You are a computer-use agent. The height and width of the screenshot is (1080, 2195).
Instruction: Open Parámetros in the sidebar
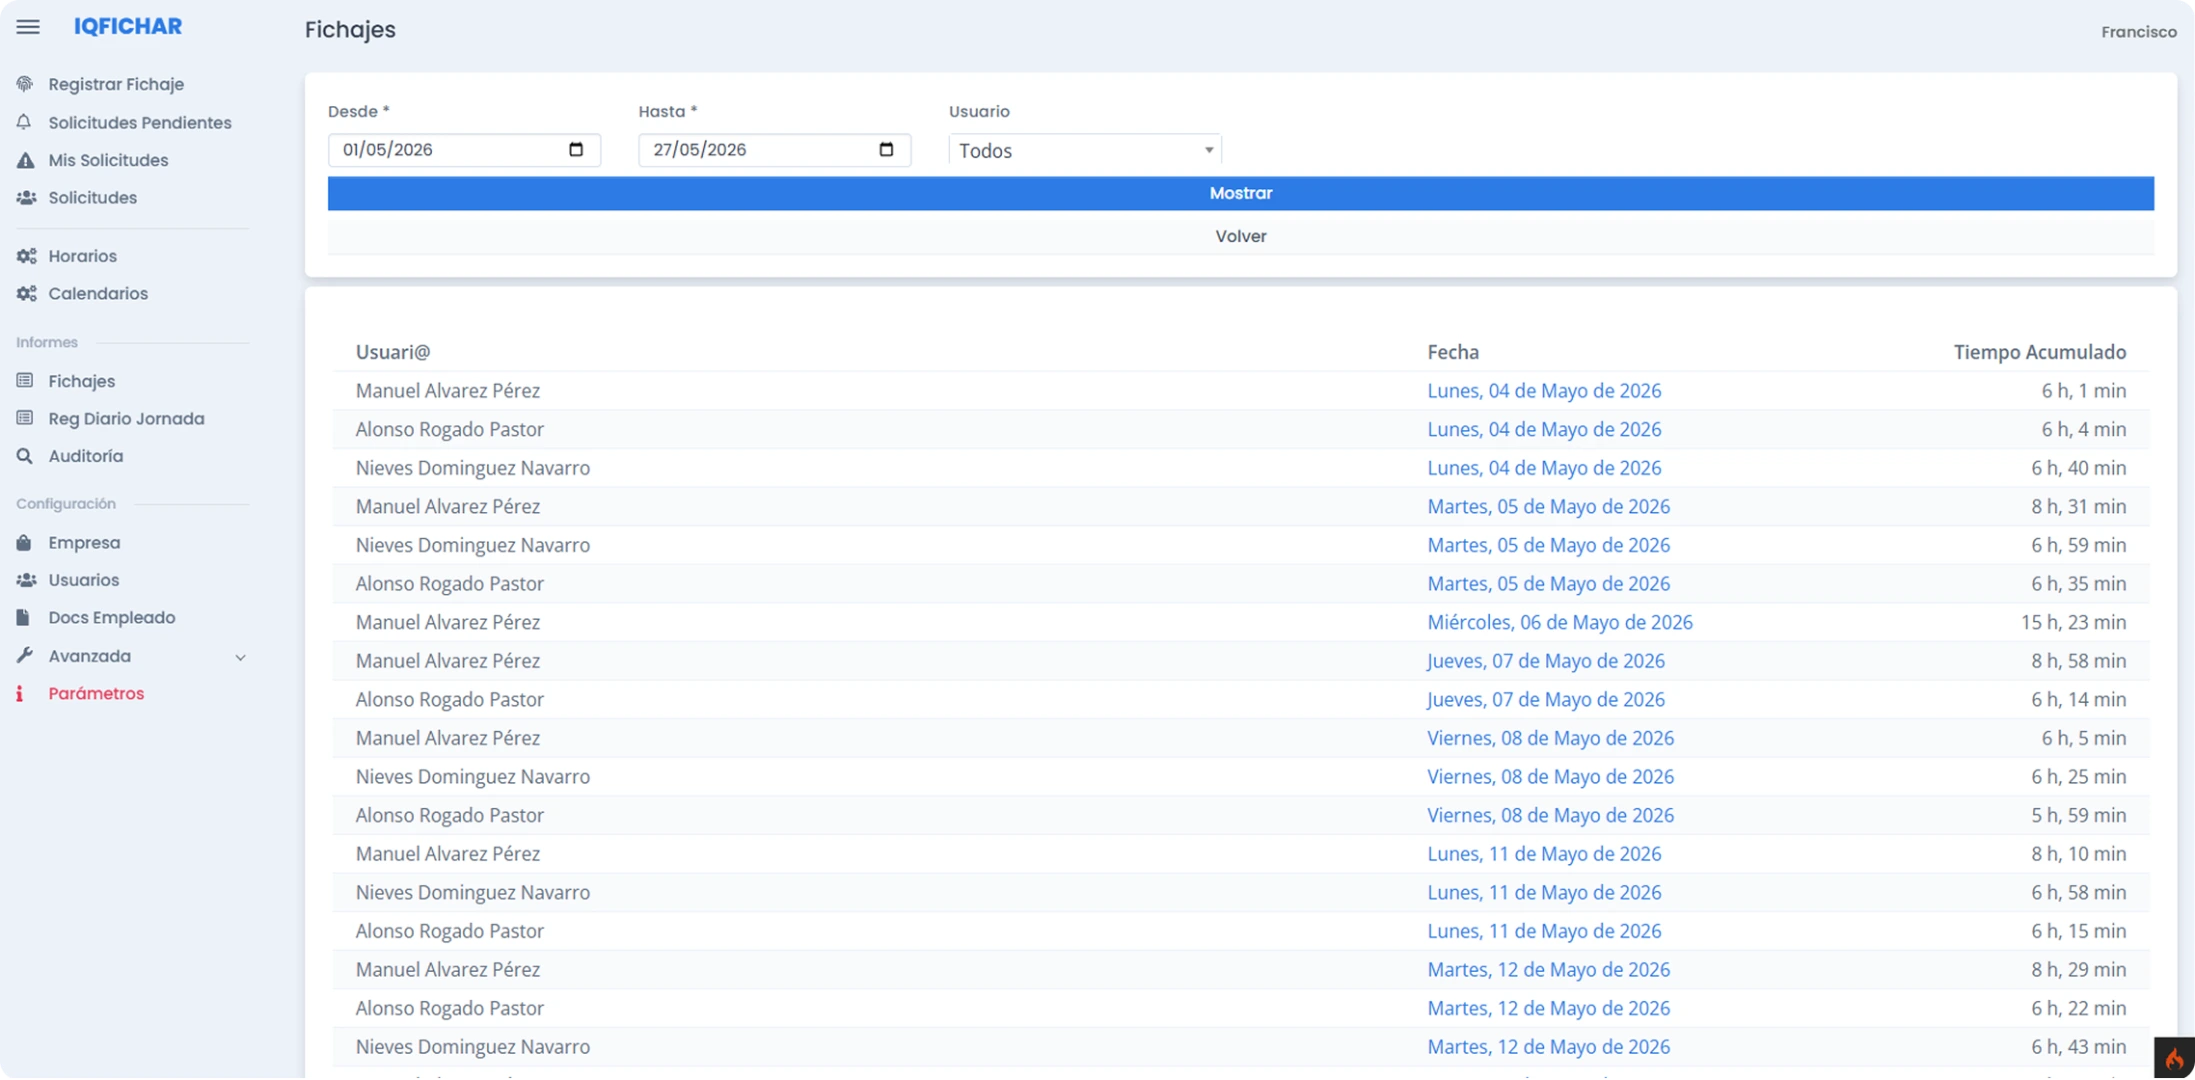click(96, 694)
